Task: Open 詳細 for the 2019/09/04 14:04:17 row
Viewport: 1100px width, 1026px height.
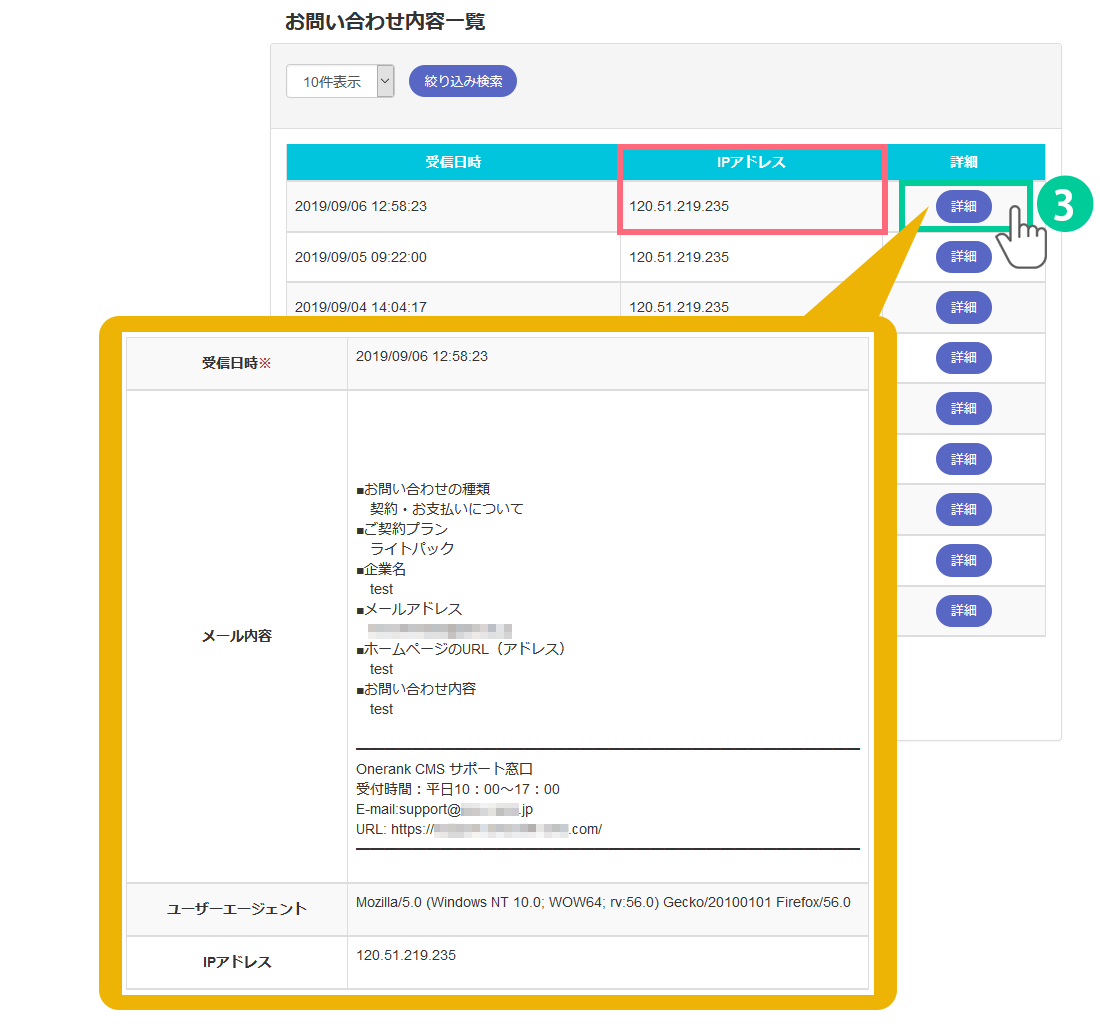Action: tap(963, 307)
